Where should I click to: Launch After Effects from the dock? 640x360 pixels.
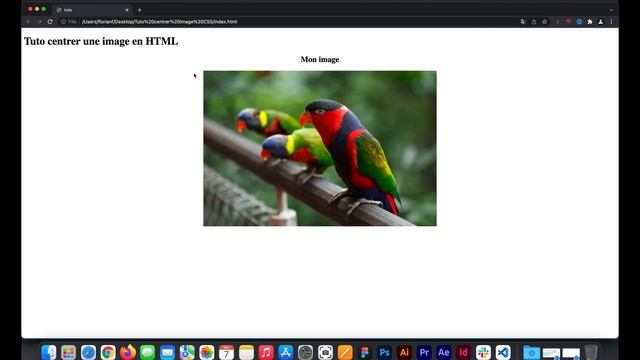pyautogui.click(x=444, y=352)
